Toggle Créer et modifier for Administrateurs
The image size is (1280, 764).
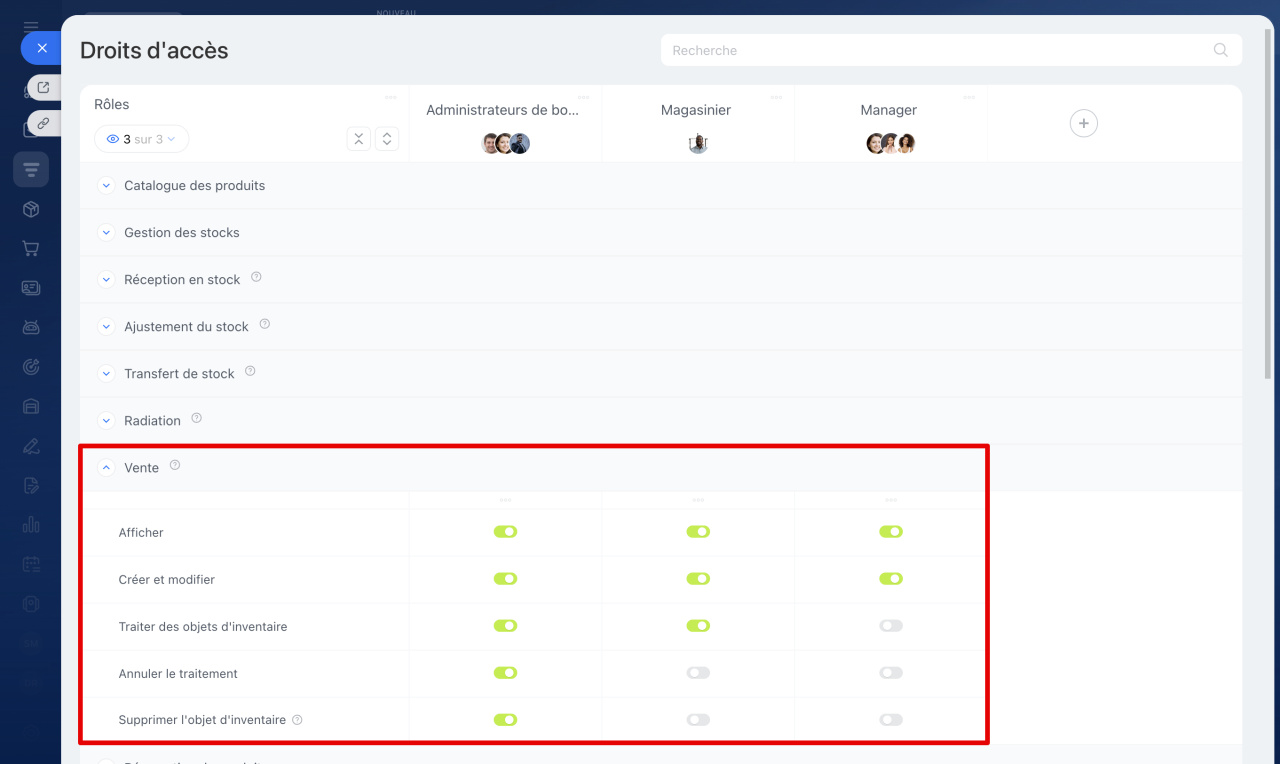(x=505, y=579)
